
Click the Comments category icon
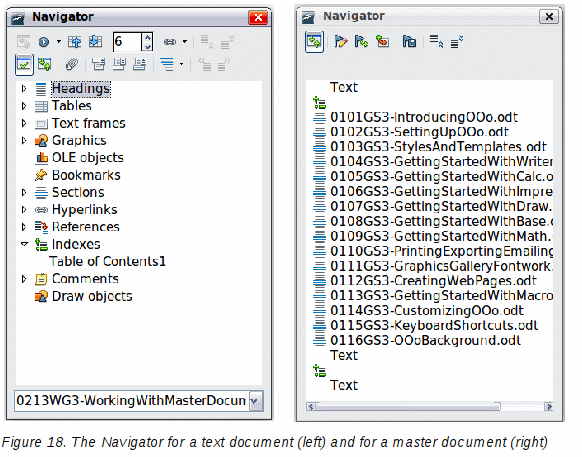(x=41, y=278)
